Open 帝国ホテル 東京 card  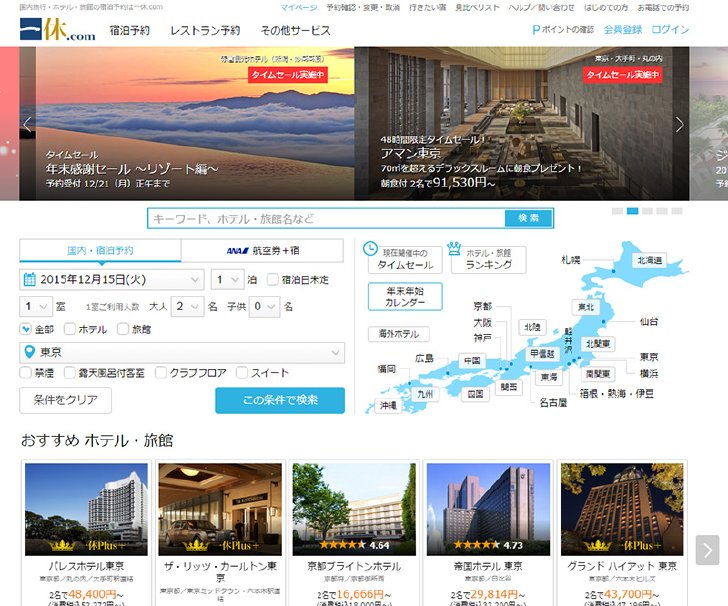tap(488, 533)
